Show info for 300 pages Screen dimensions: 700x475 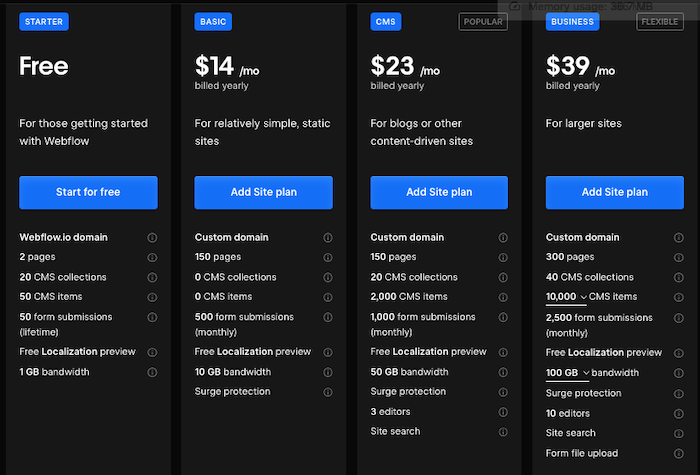click(x=679, y=257)
